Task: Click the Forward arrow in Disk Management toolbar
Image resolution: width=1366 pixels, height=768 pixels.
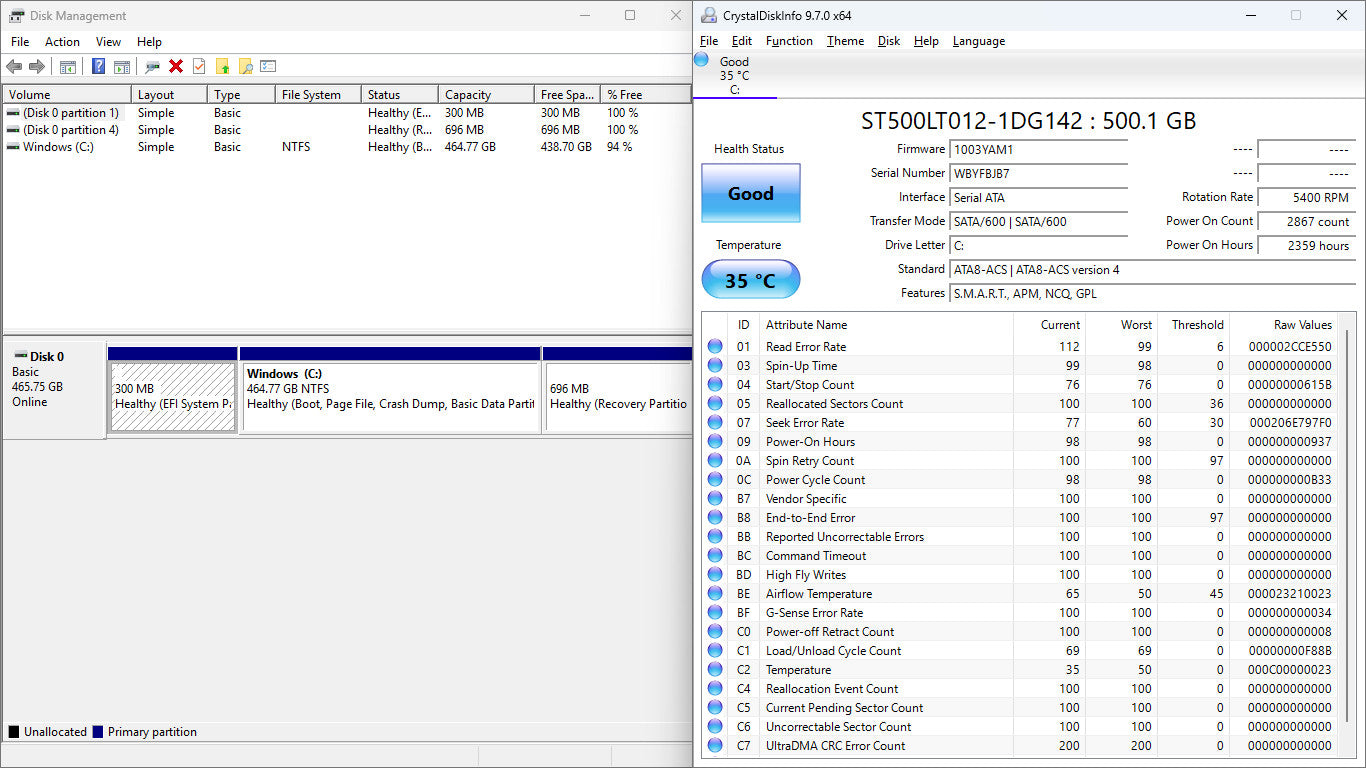Action: (x=37, y=67)
